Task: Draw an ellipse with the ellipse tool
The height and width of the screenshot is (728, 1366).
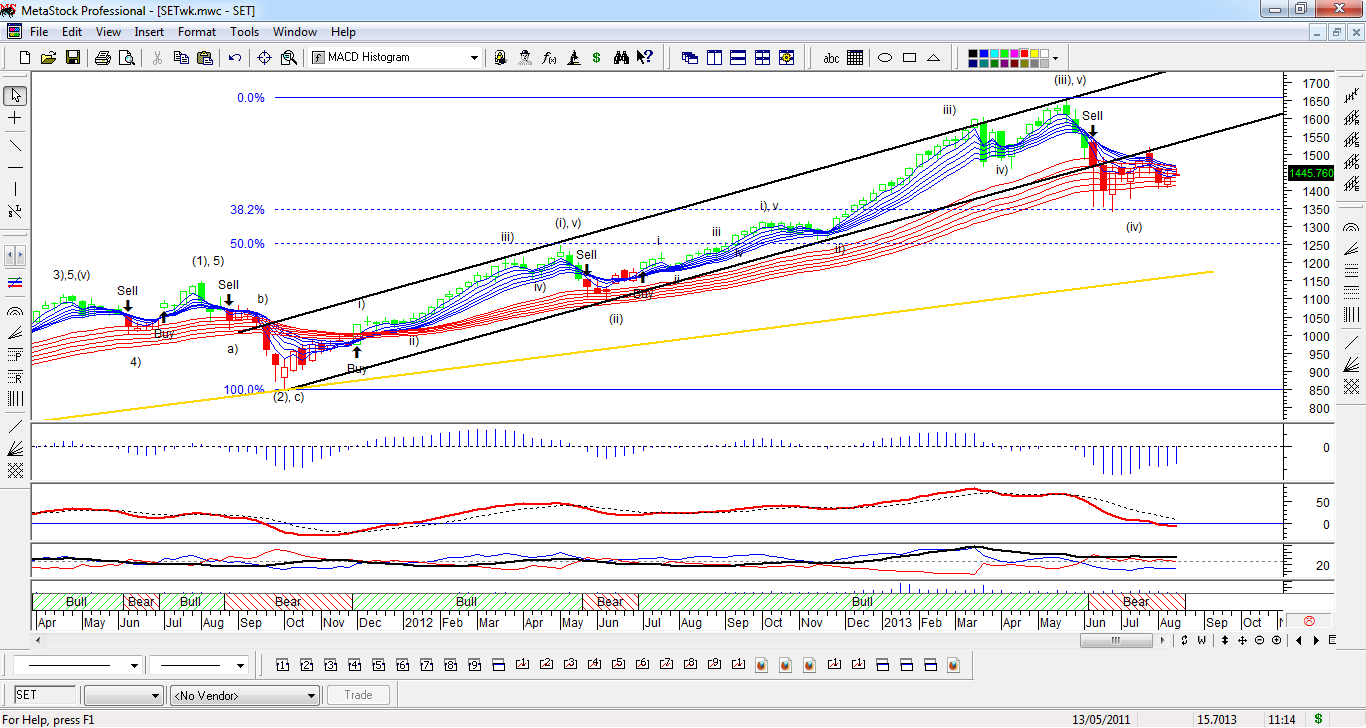Action: pos(885,58)
